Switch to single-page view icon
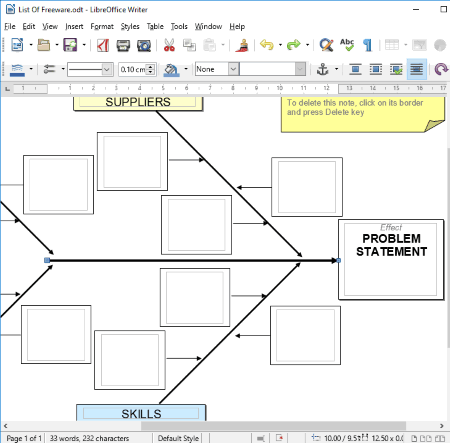The height and width of the screenshot is (443, 450). [414, 438]
